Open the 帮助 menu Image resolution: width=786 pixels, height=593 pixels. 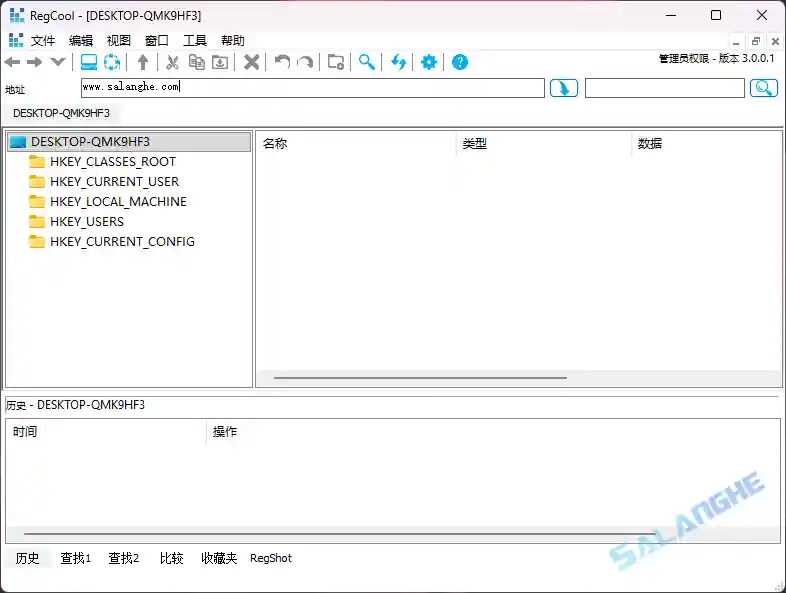click(x=233, y=40)
